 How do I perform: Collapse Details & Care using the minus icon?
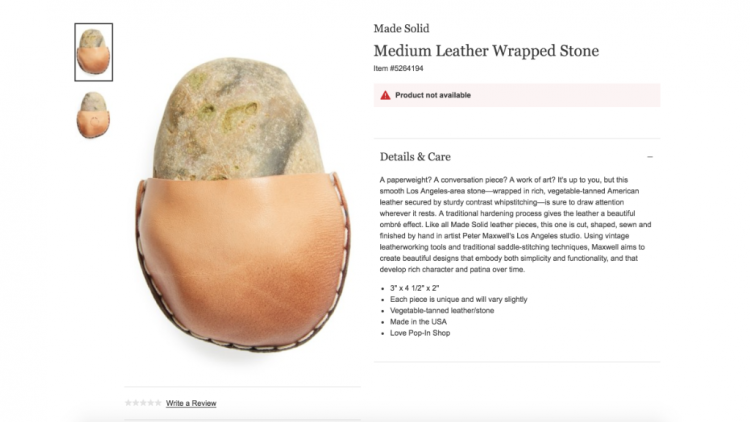click(x=650, y=156)
